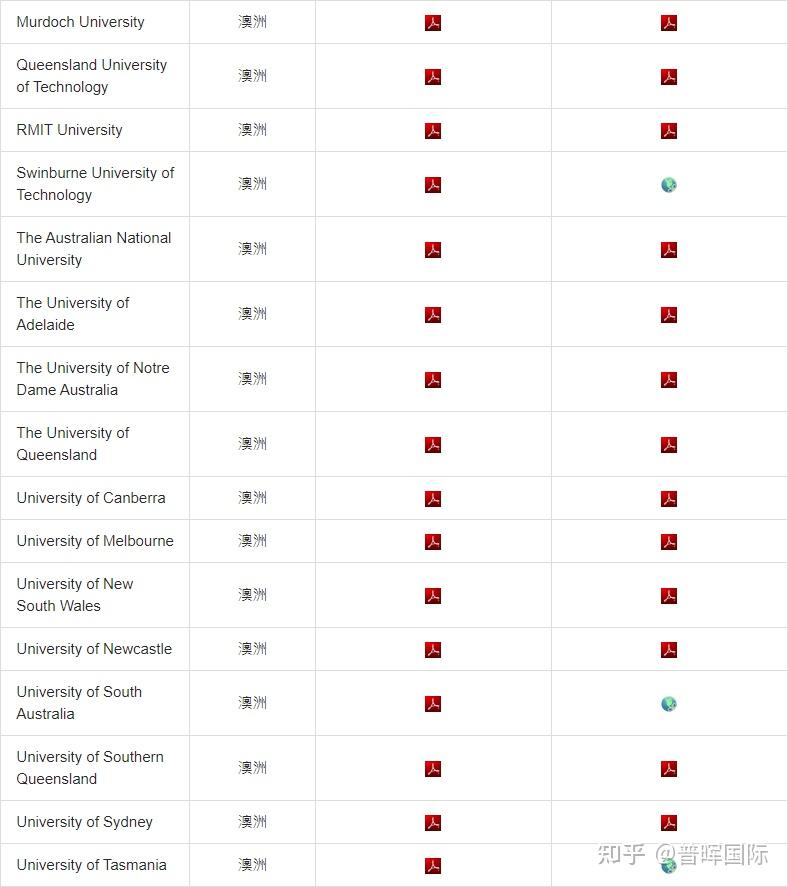The height and width of the screenshot is (887, 788).
Task: Open the right PDF icon for University of Adelaide
Action: coord(669,315)
